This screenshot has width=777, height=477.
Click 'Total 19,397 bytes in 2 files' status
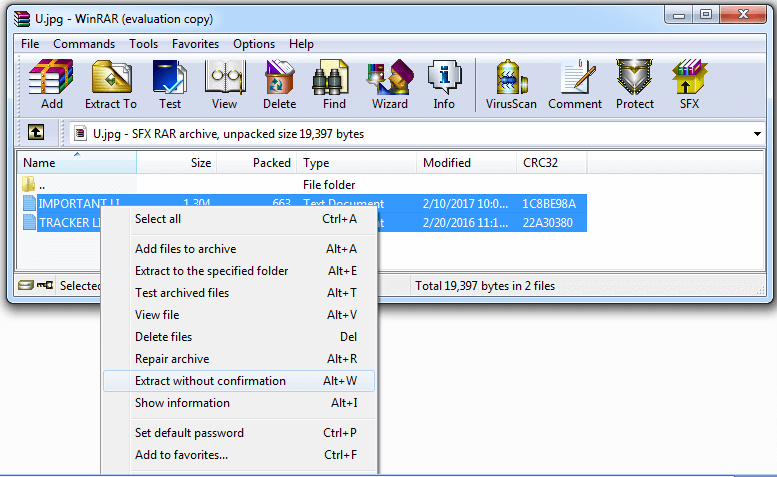point(485,286)
